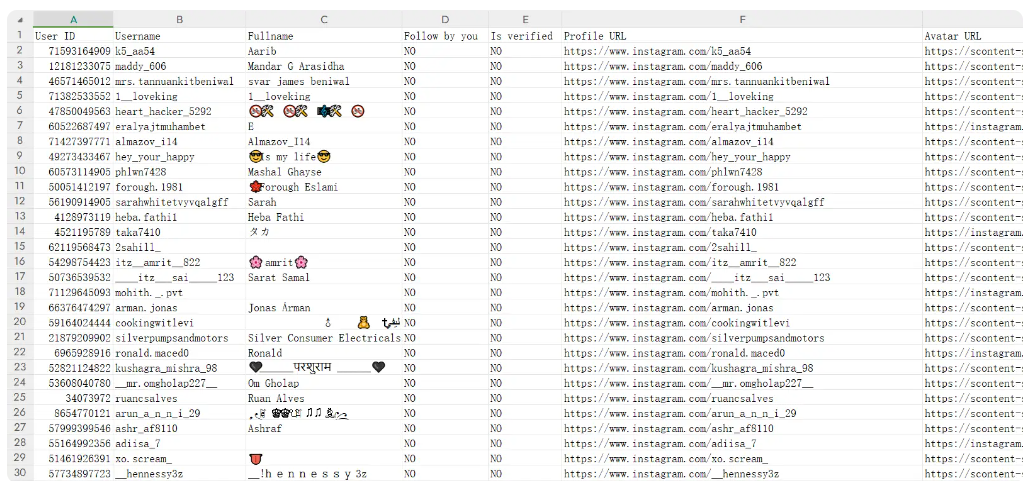This screenshot has height=481, width=1026.
Task: Select username cell 'cookingwitlevi'
Action: tap(179, 323)
